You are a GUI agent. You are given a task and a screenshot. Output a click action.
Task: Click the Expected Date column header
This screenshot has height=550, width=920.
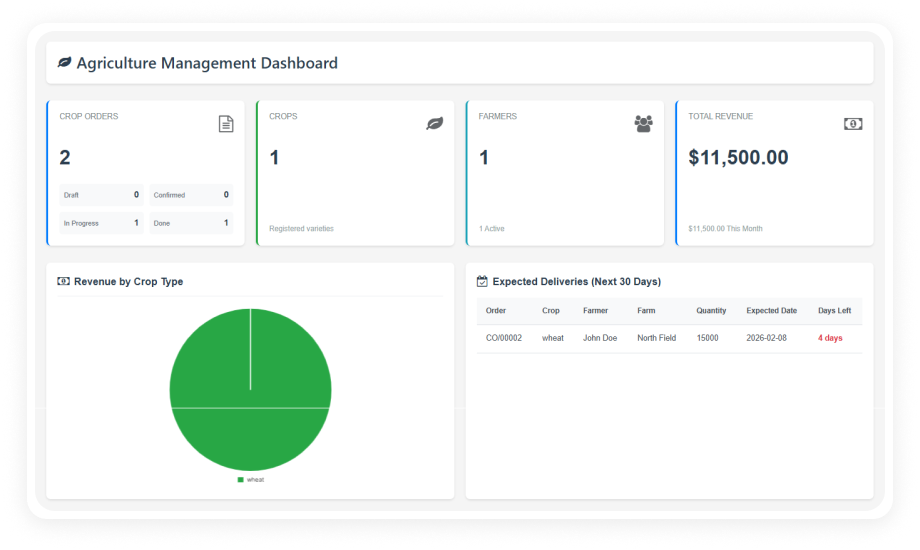[x=772, y=311]
